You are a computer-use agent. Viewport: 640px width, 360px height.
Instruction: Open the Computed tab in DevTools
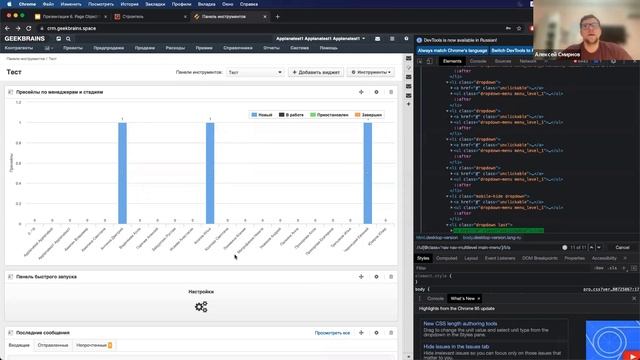click(447, 258)
